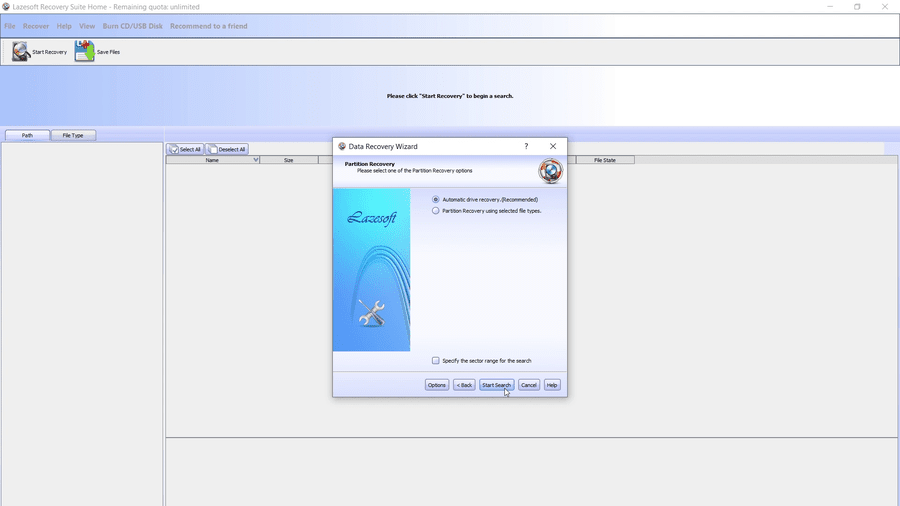Viewport: 900px width, 506px height.
Task: Minimize the Lazesoft Recovery Suite window
Action: click(830, 7)
